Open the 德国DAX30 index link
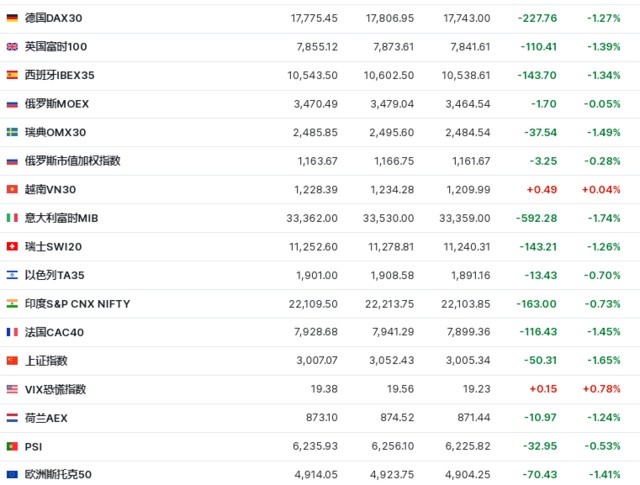The image size is (640, 485). pos(53,18)
